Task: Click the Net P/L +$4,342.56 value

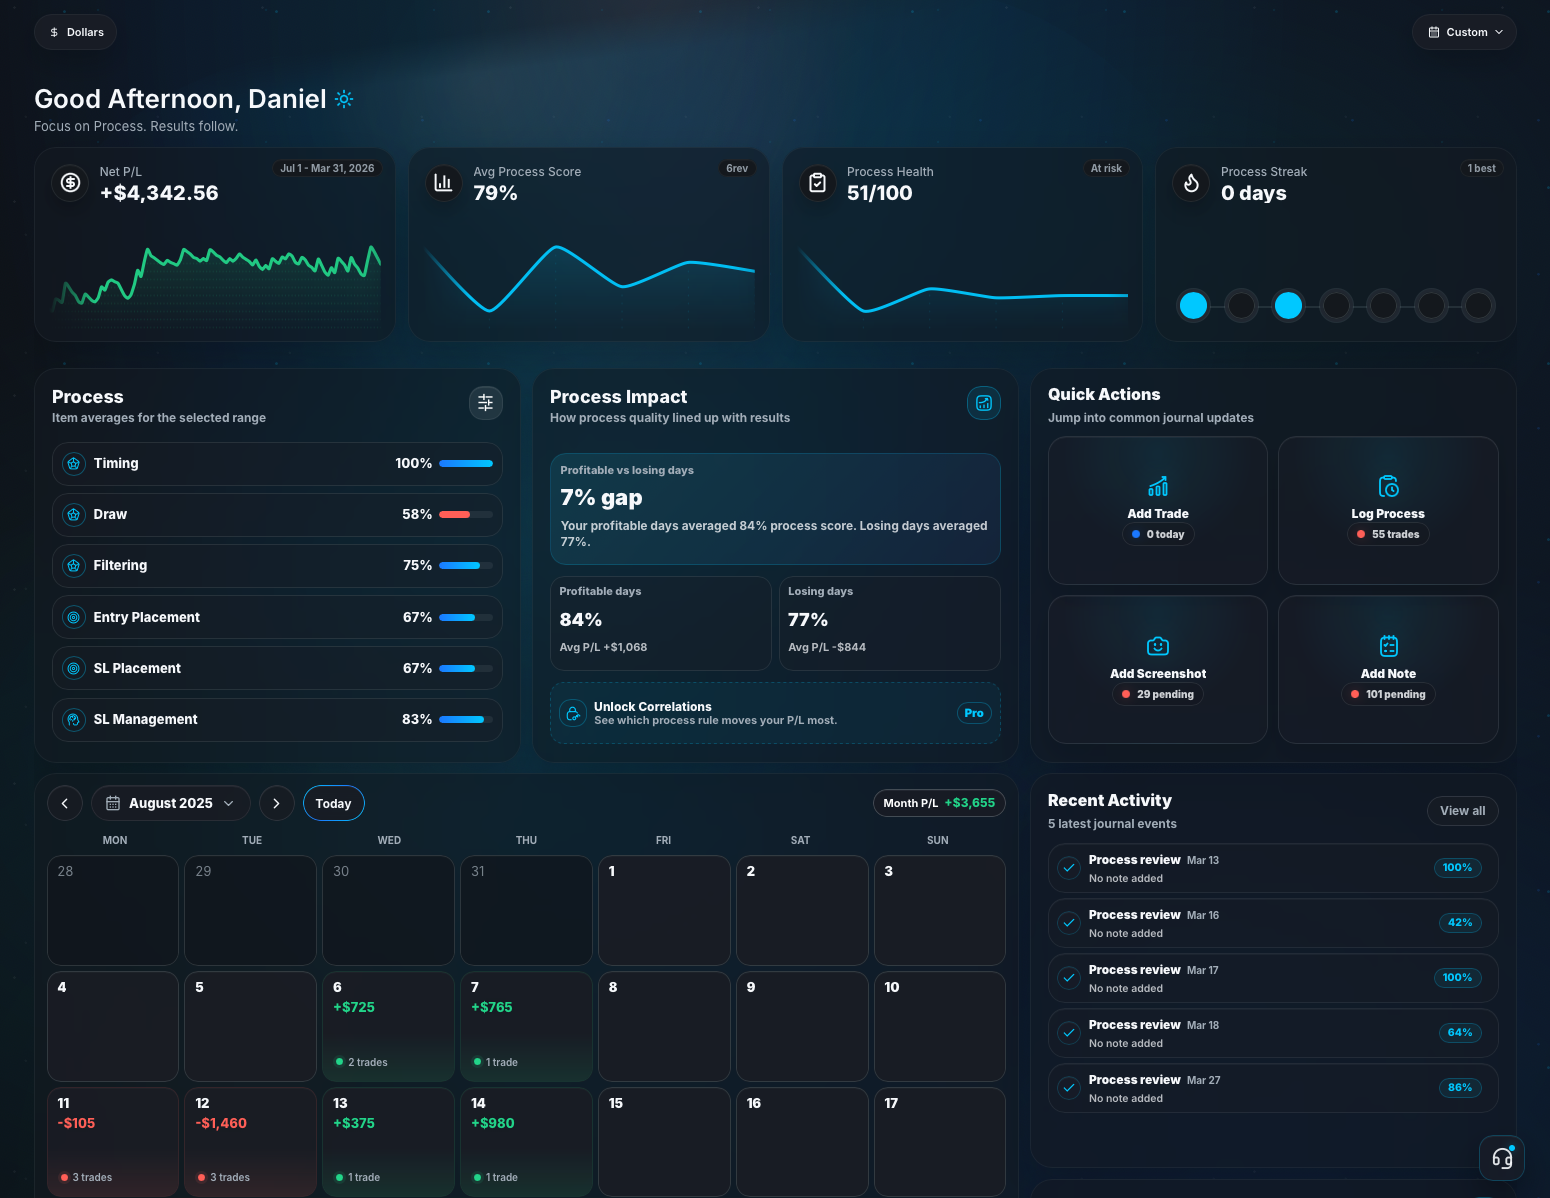Action: (x=159, y=193)
